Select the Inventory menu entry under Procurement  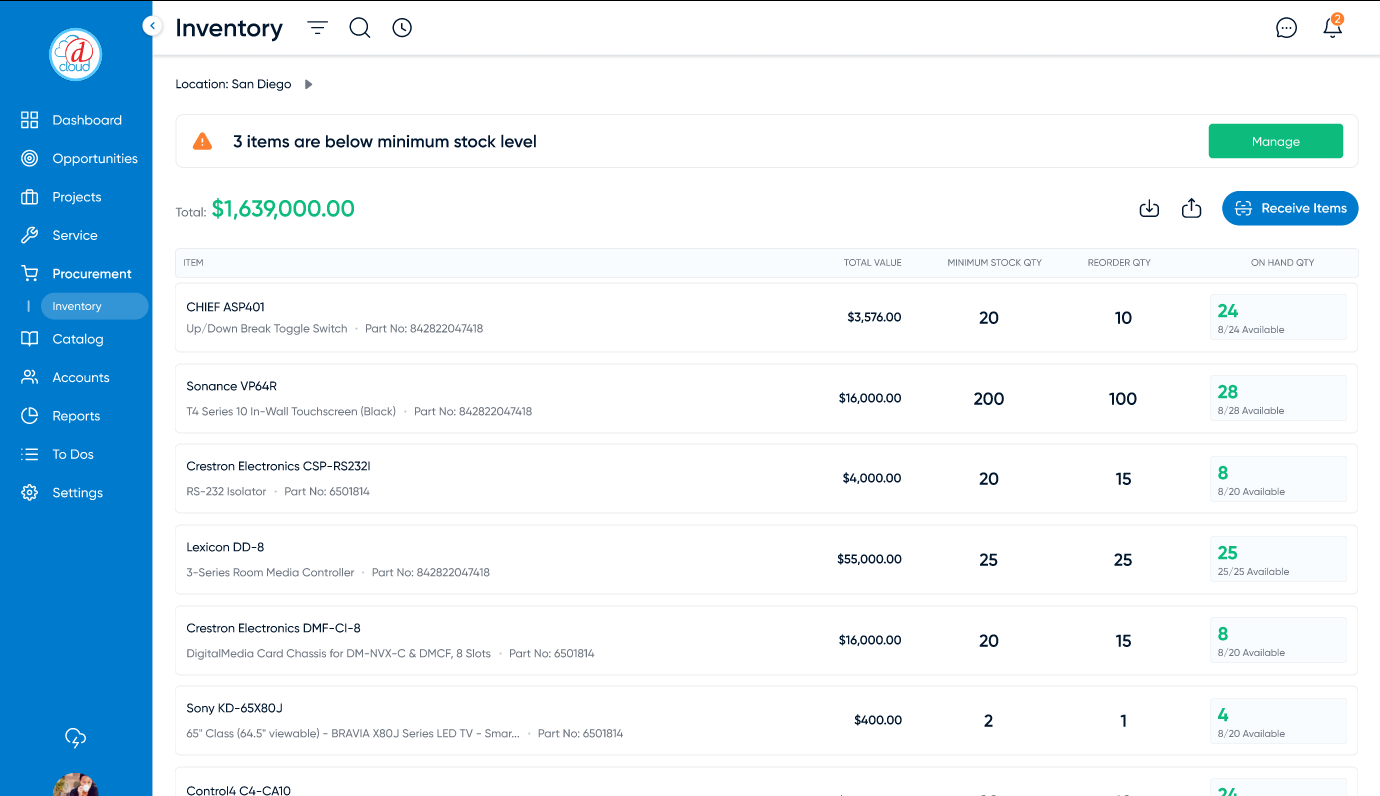[94, 305]
